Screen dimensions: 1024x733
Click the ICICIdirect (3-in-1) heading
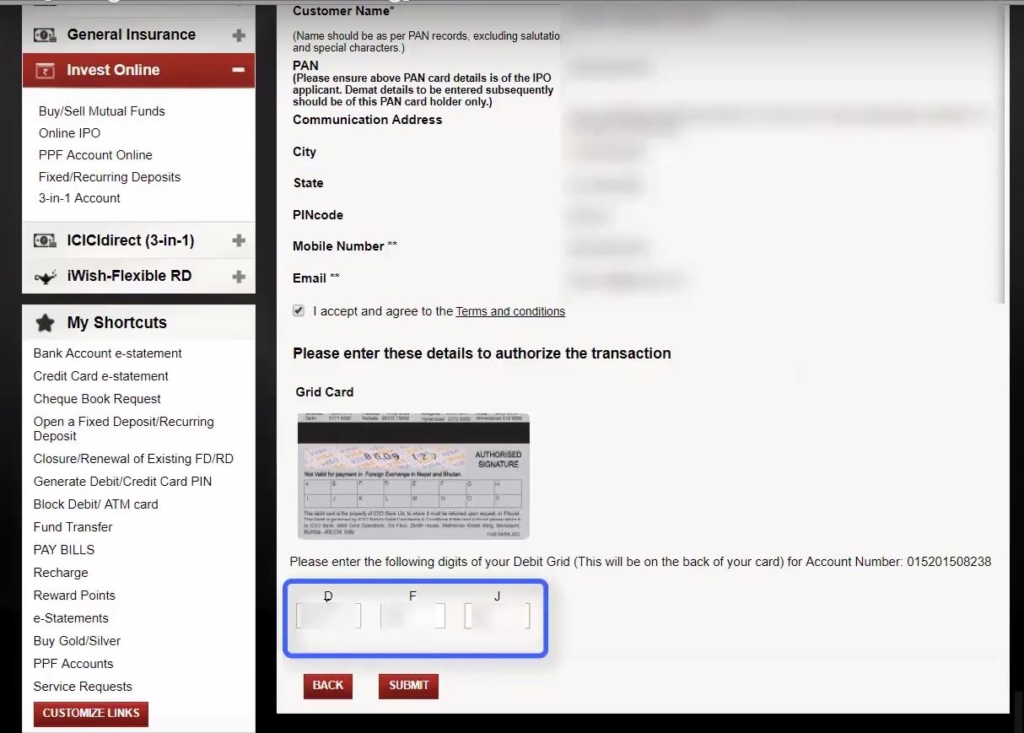click(131, 240)
